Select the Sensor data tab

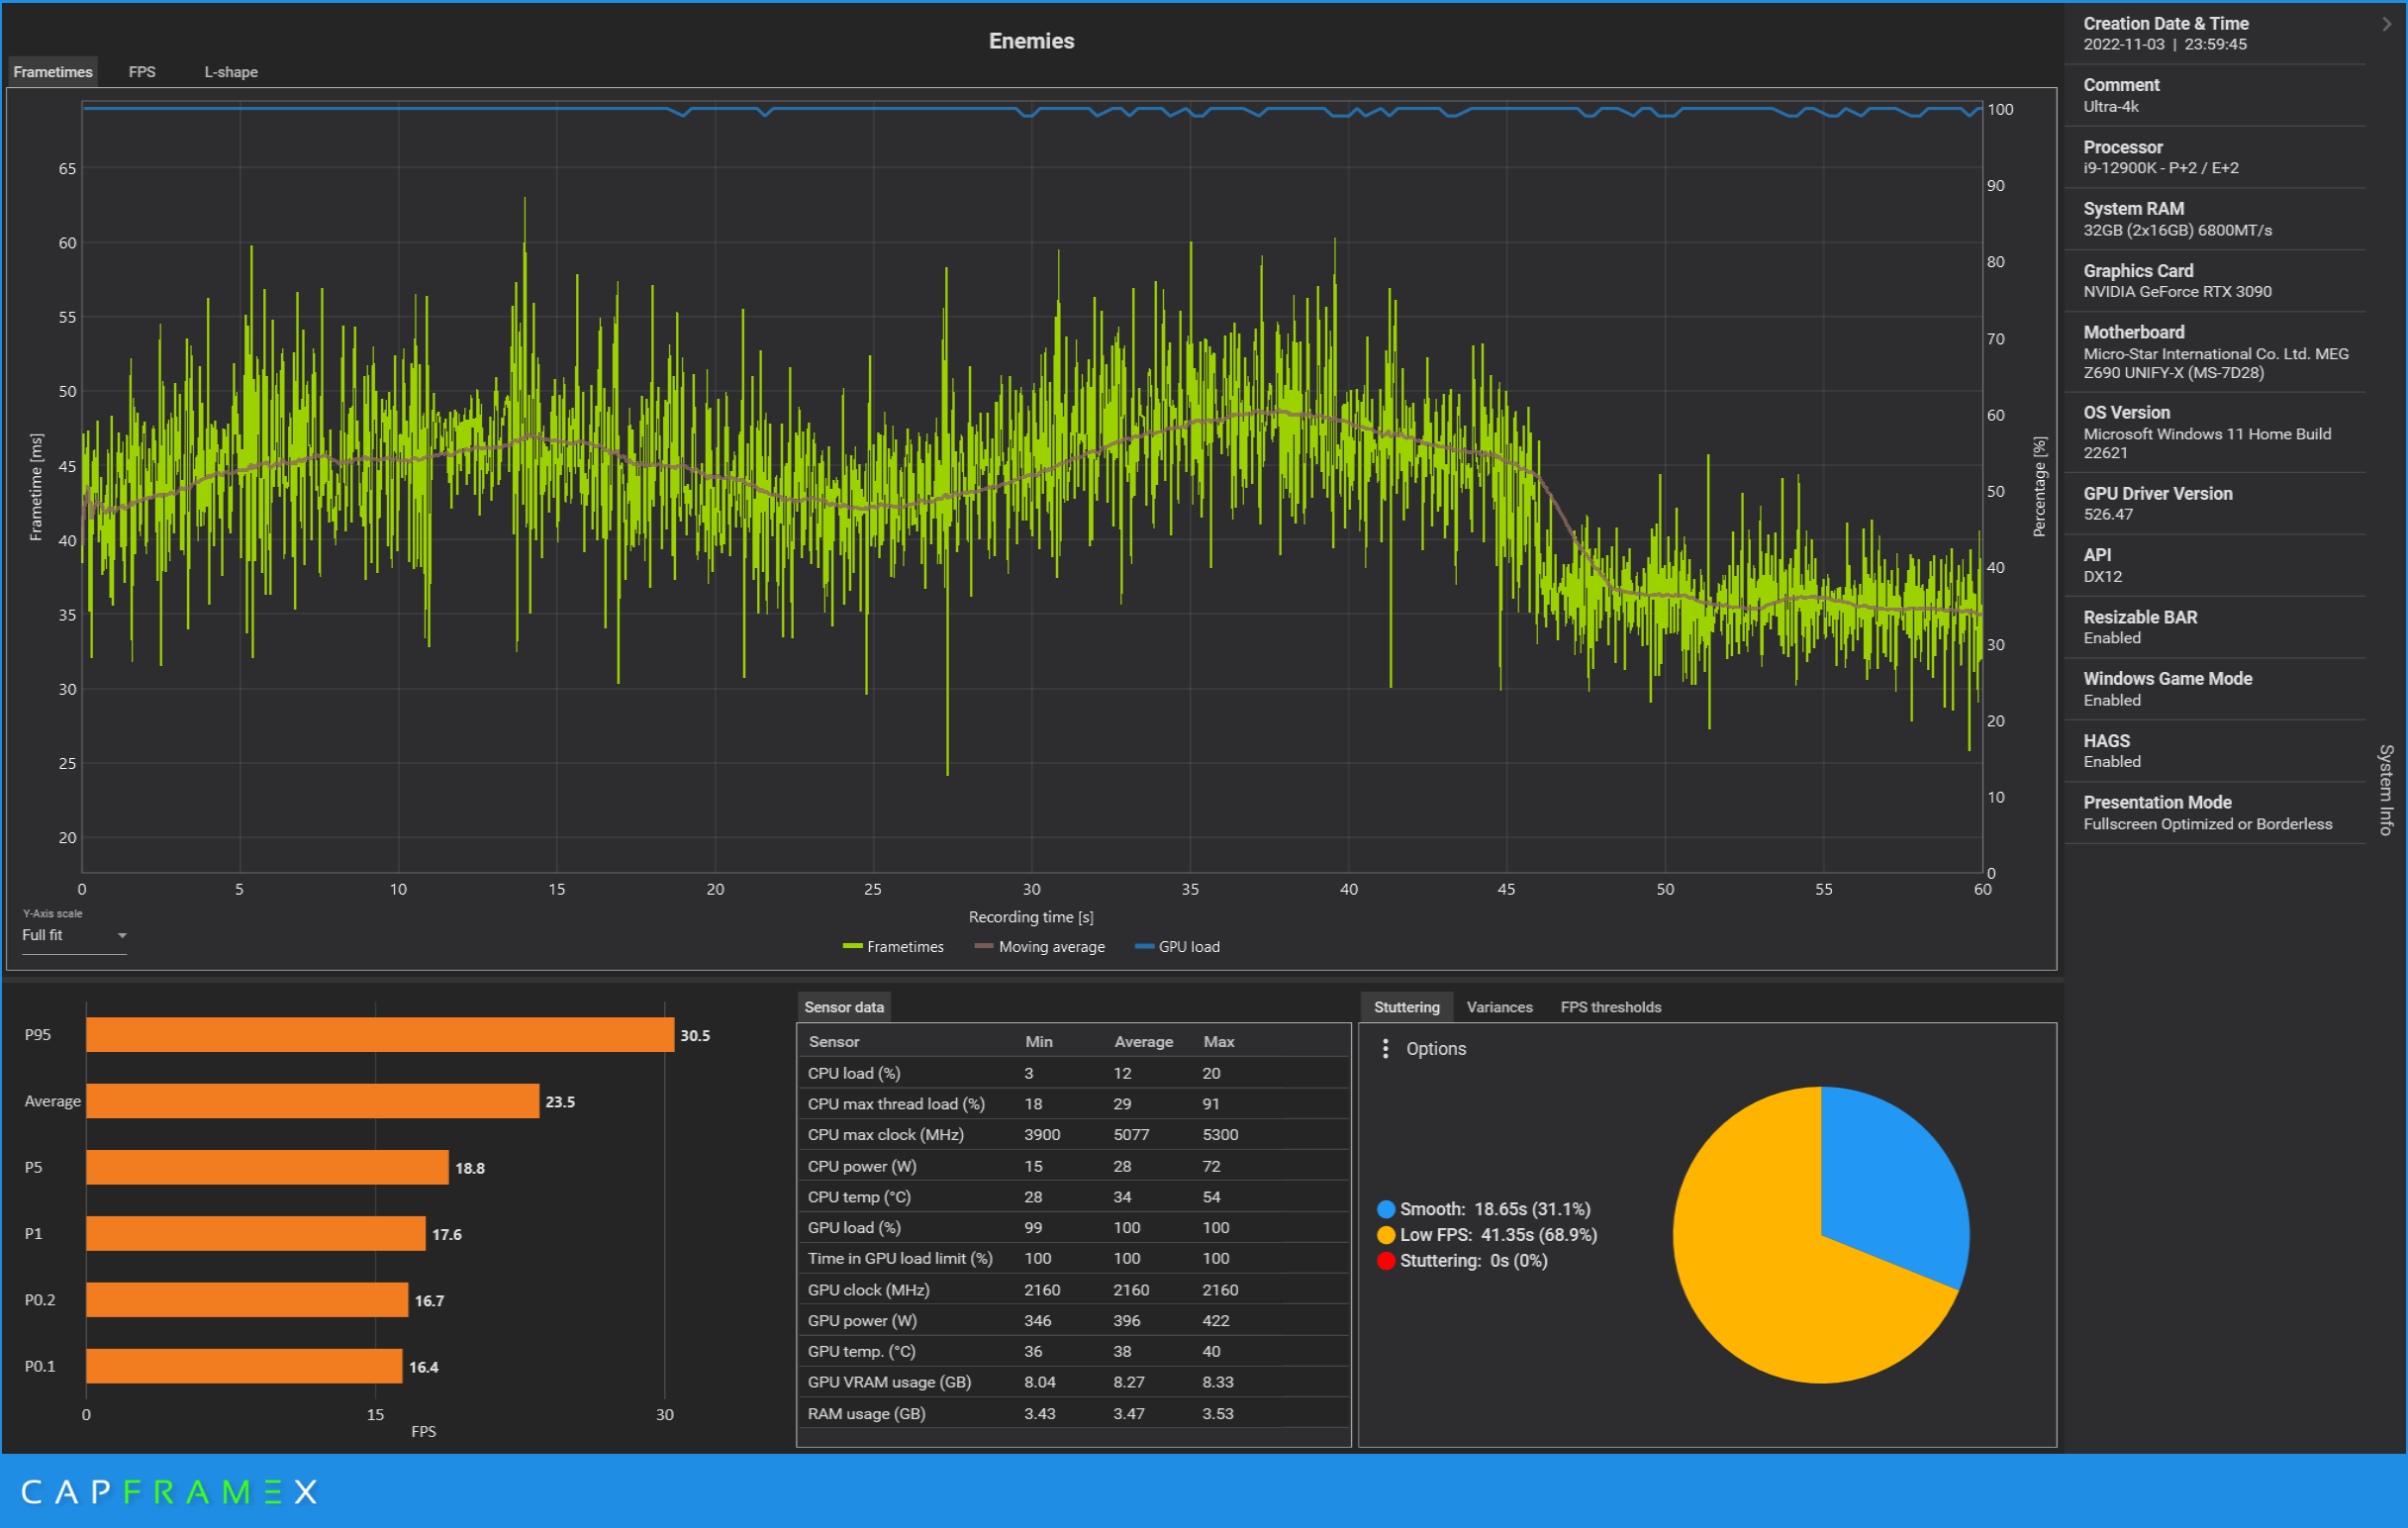[x=843, y=1007]
